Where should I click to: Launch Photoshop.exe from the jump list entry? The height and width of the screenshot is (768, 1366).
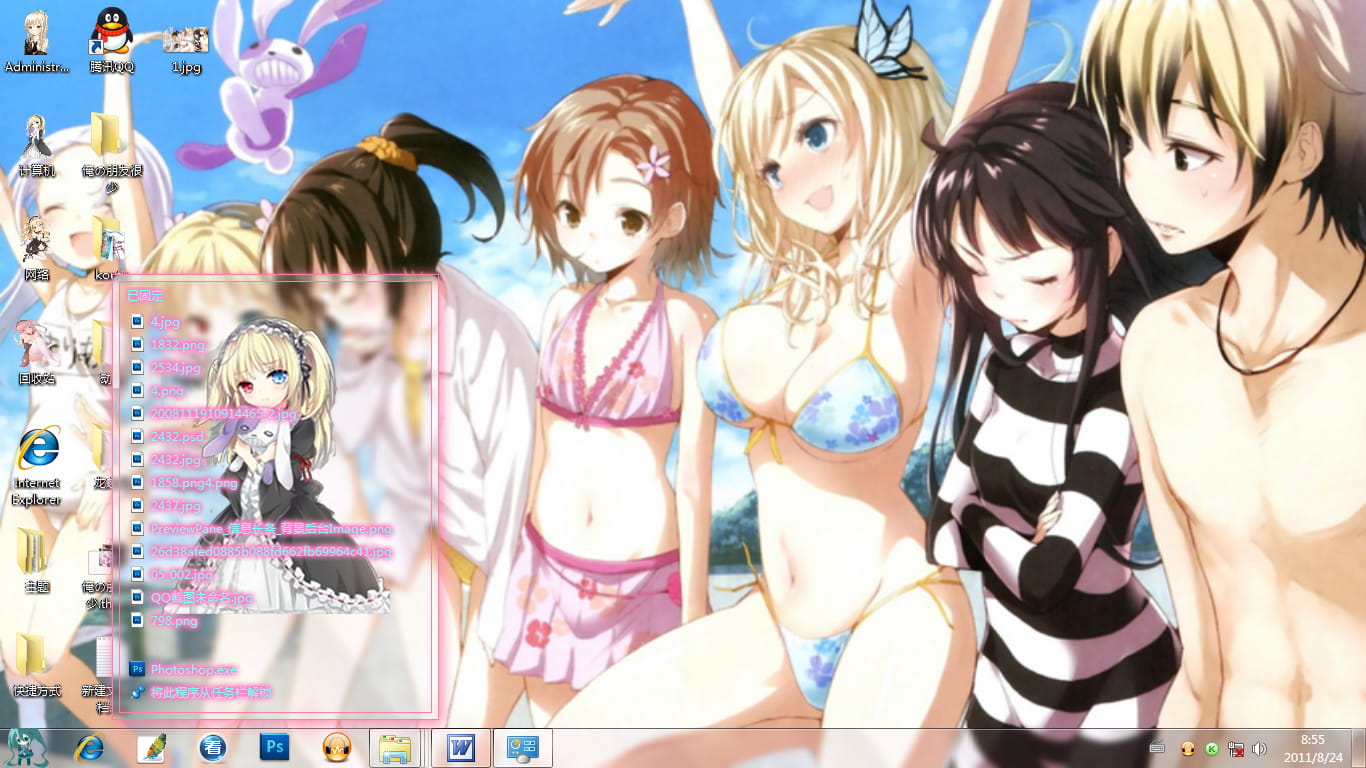pos(188,670)
